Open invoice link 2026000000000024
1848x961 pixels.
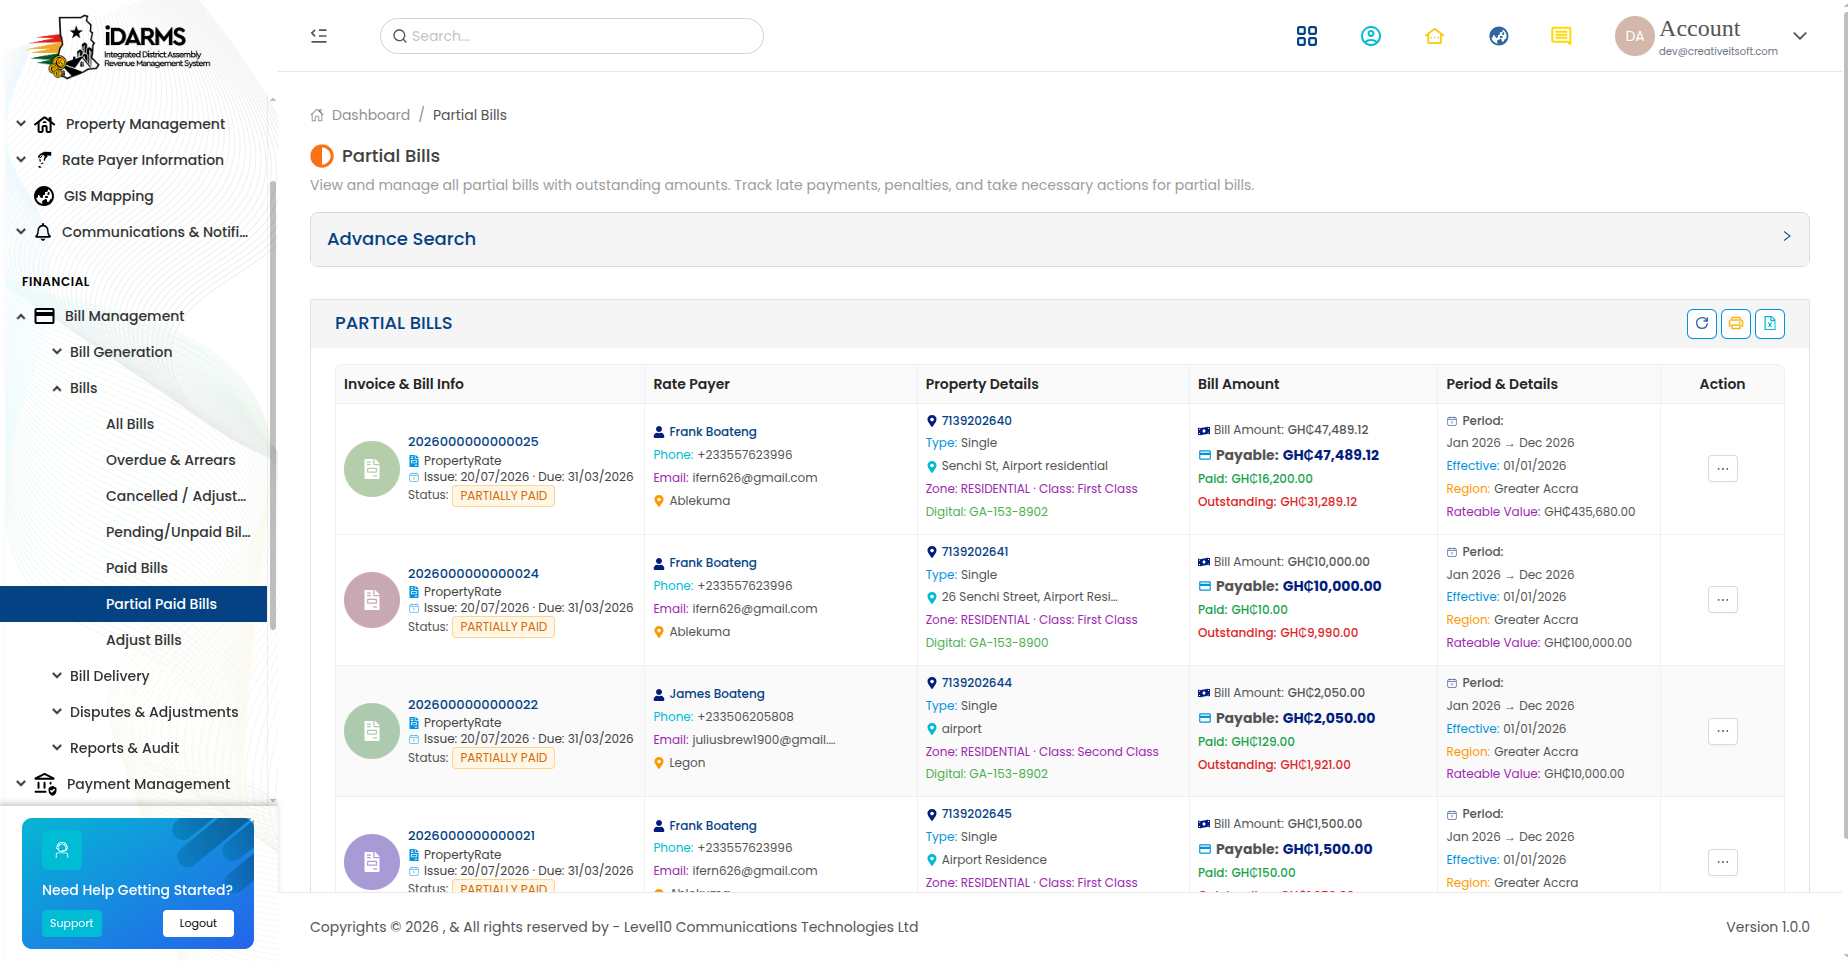[473, 573]
